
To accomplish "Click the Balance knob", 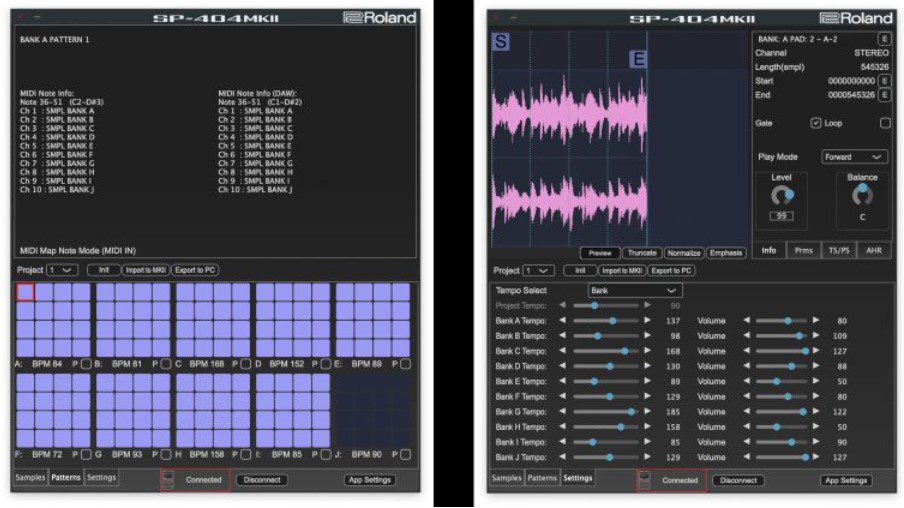I will point(862,196).
